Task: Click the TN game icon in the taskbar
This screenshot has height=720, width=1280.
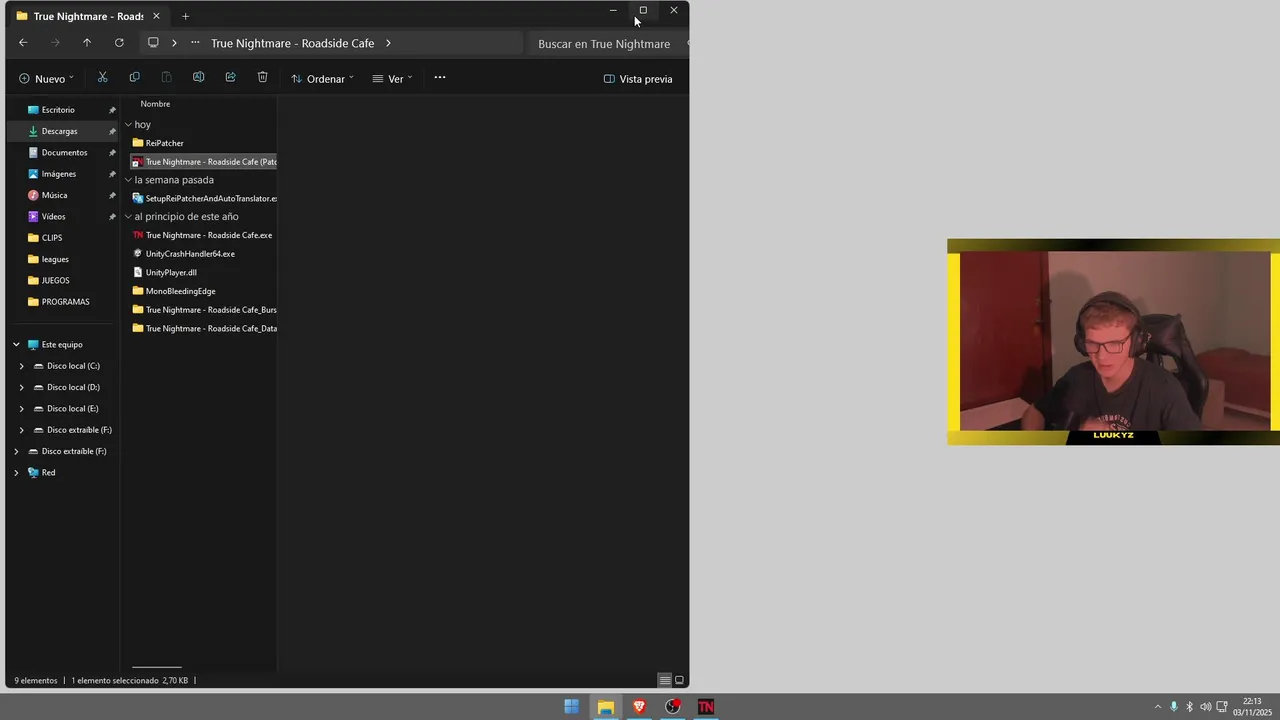Action: pos(706,707)
